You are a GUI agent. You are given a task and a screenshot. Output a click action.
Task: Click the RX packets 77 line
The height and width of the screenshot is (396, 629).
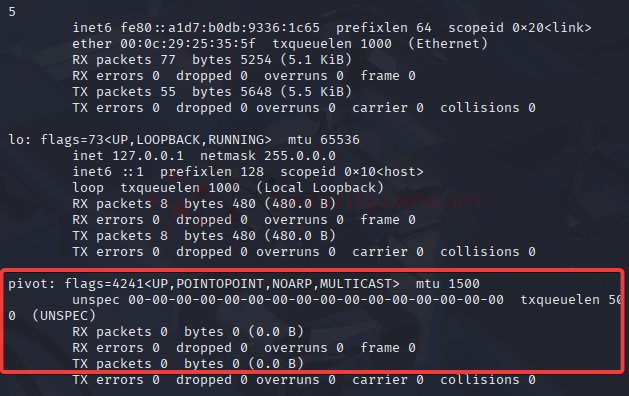click(212, 60)
